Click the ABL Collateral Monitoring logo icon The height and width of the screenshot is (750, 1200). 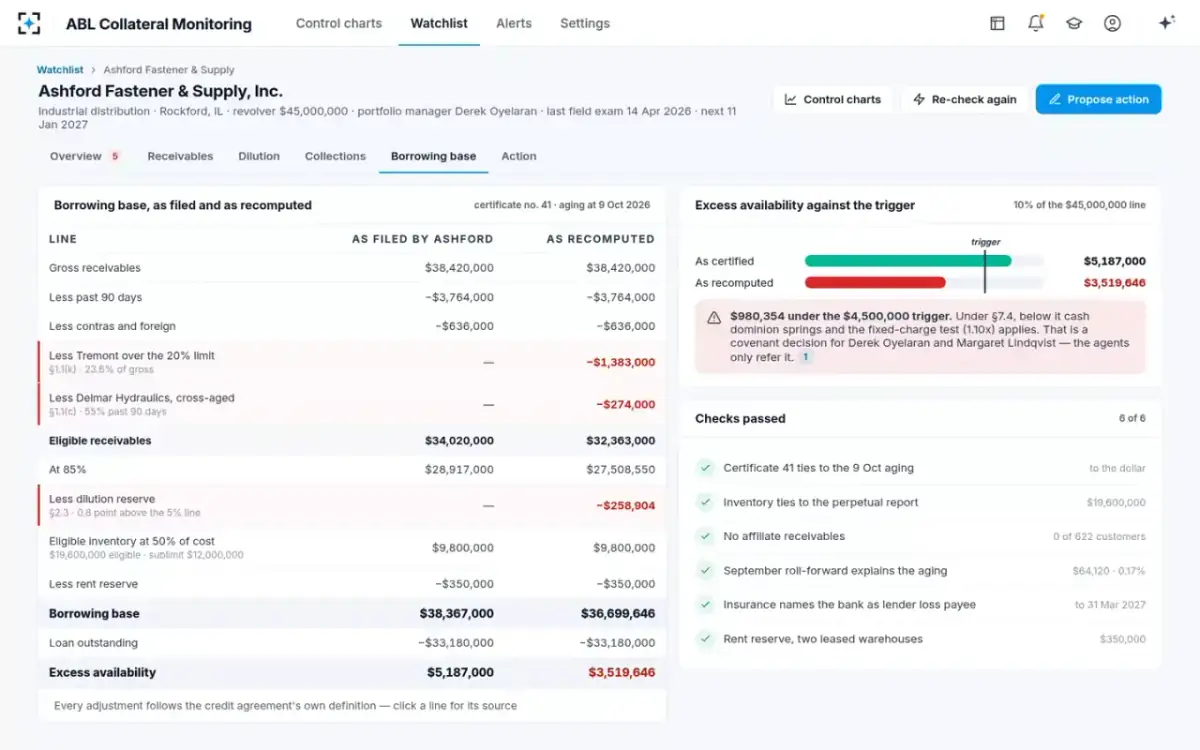(29, 23)
